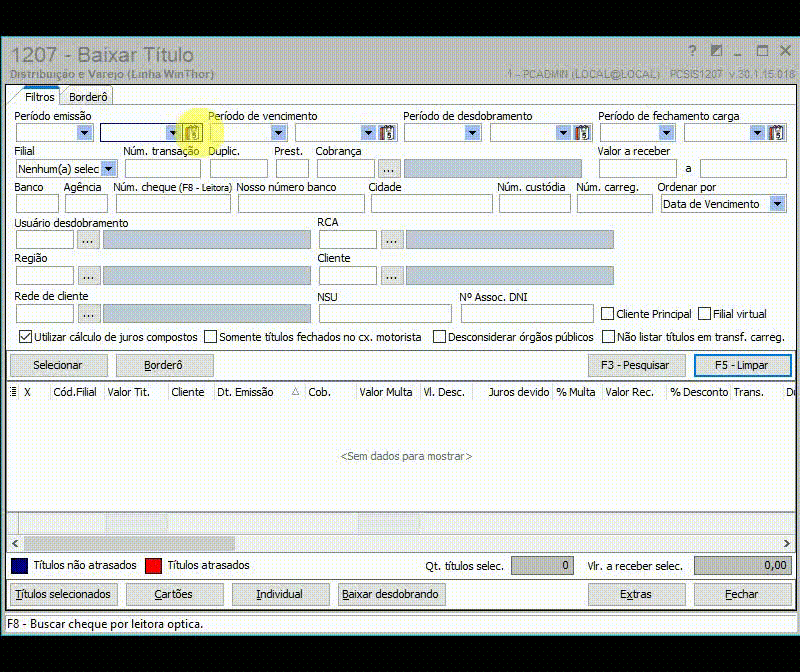Open the grid column chooser icon
The width and height of the screenshot is (800, 672).
[13, 392]
